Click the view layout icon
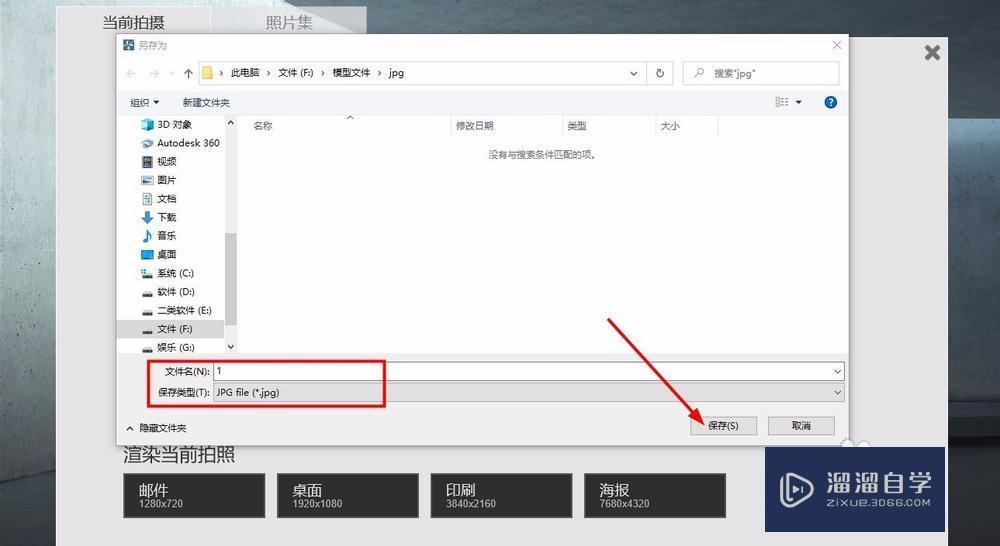The width and height of the screenshot is (1000, 546). (x=782, y=102)
